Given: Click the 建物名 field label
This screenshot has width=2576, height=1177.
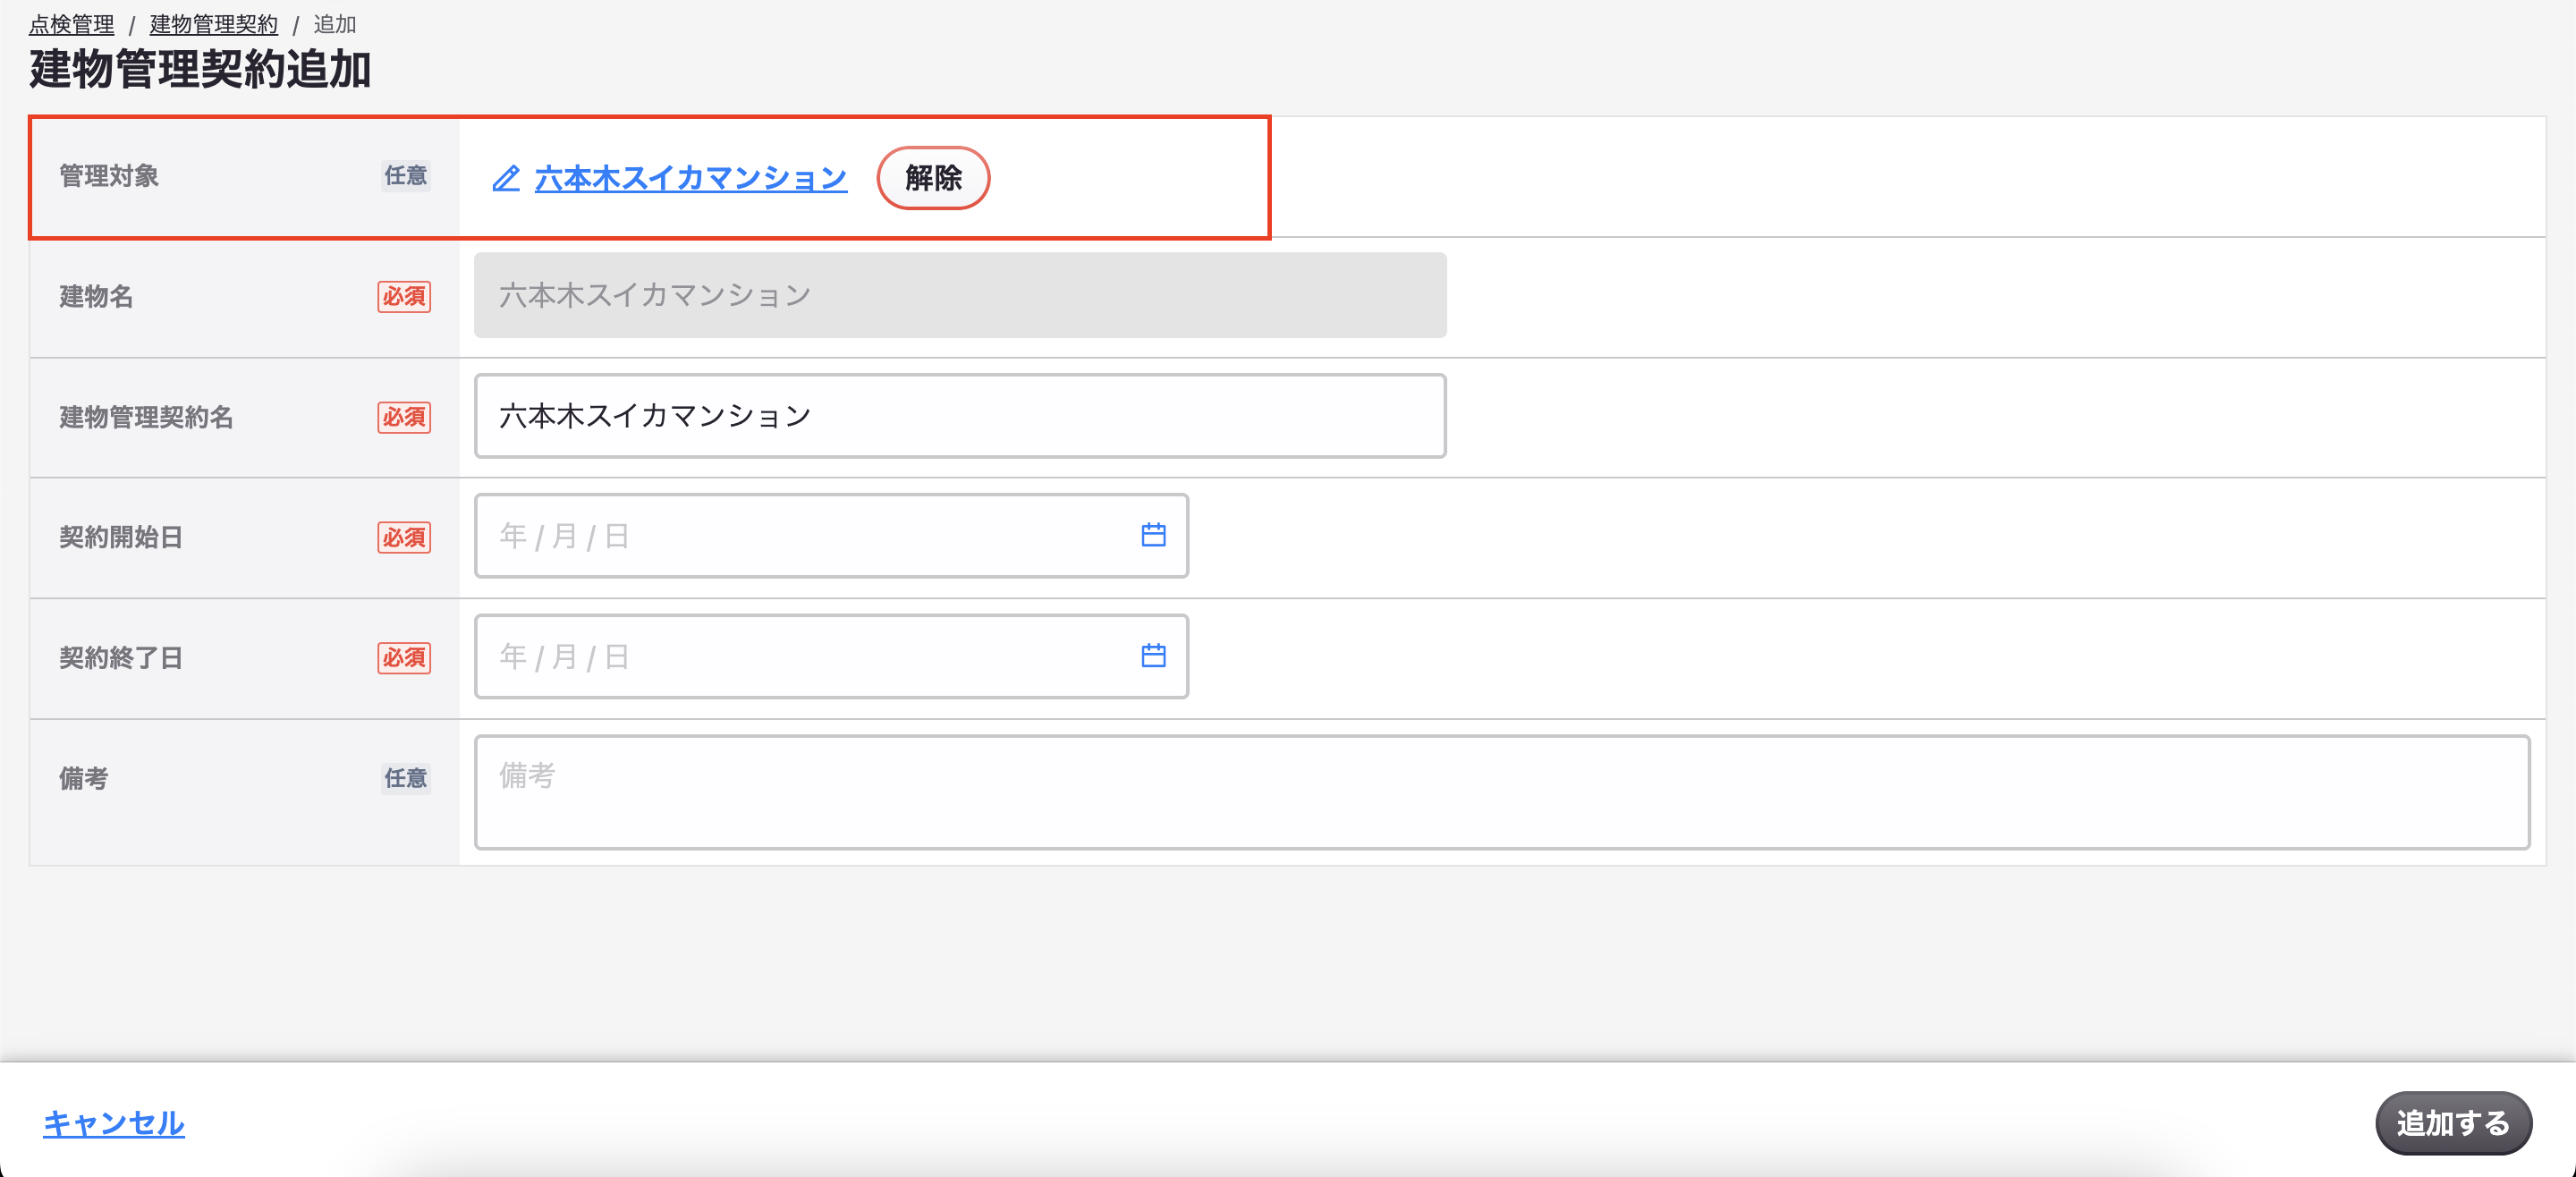Looking at the screenshot, I should 96,297.
